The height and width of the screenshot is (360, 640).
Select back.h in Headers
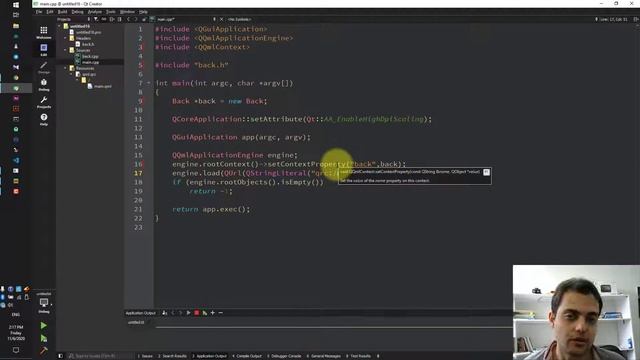click(88, 44)
